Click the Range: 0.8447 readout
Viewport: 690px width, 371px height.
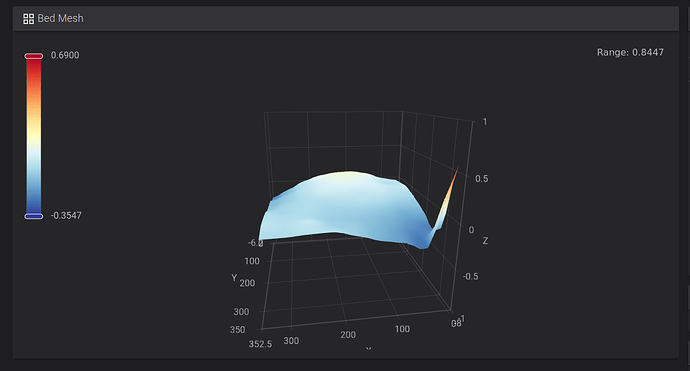(630, 52)
